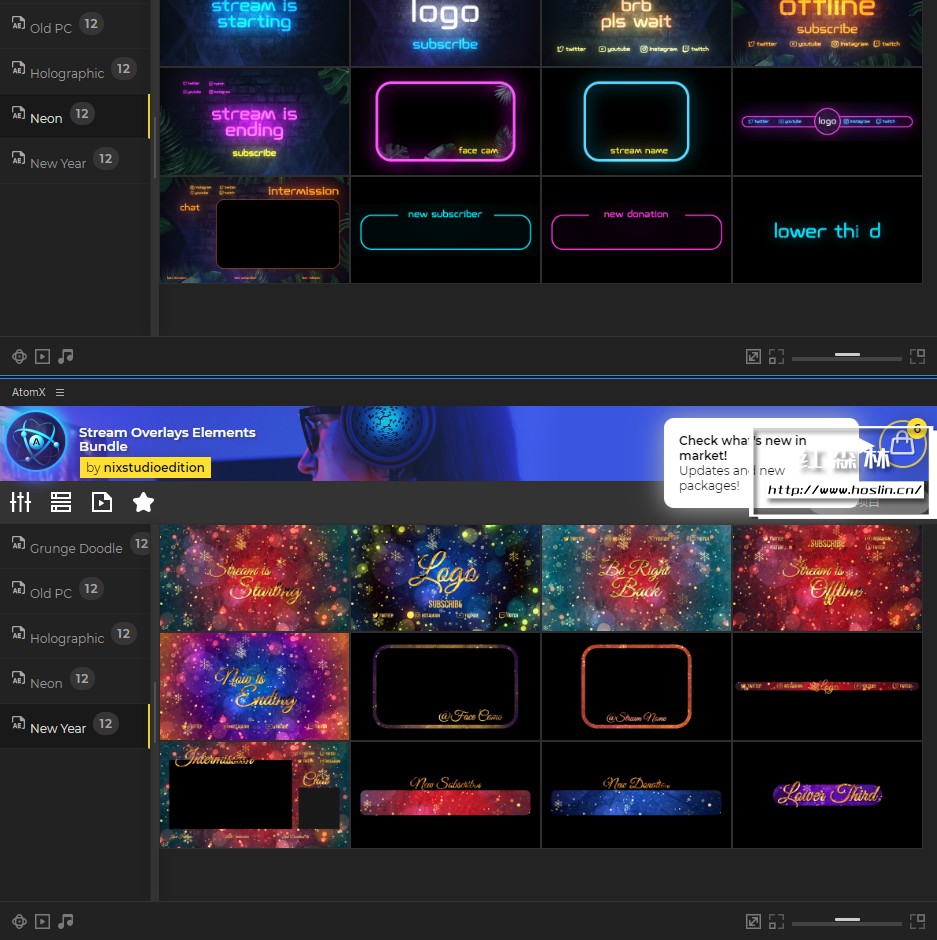937x940 pixels.
Task: Switch to the stacked list view icon
Action: [x=61, y=502]
